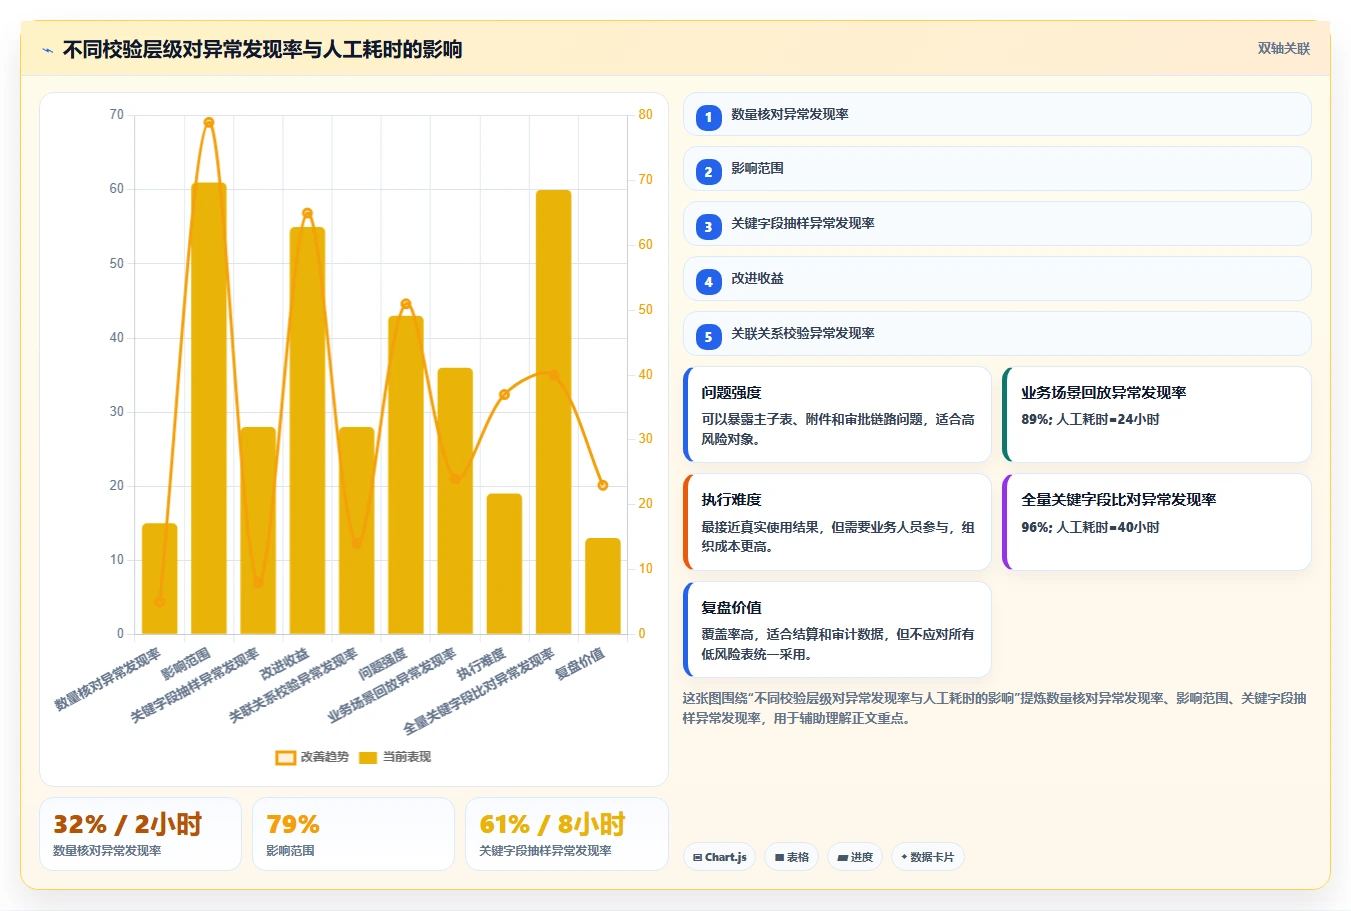The width and height of the screenshot is (1351, 911).
Task: Open list row 影响范围
Action: [x=997, y=169]
